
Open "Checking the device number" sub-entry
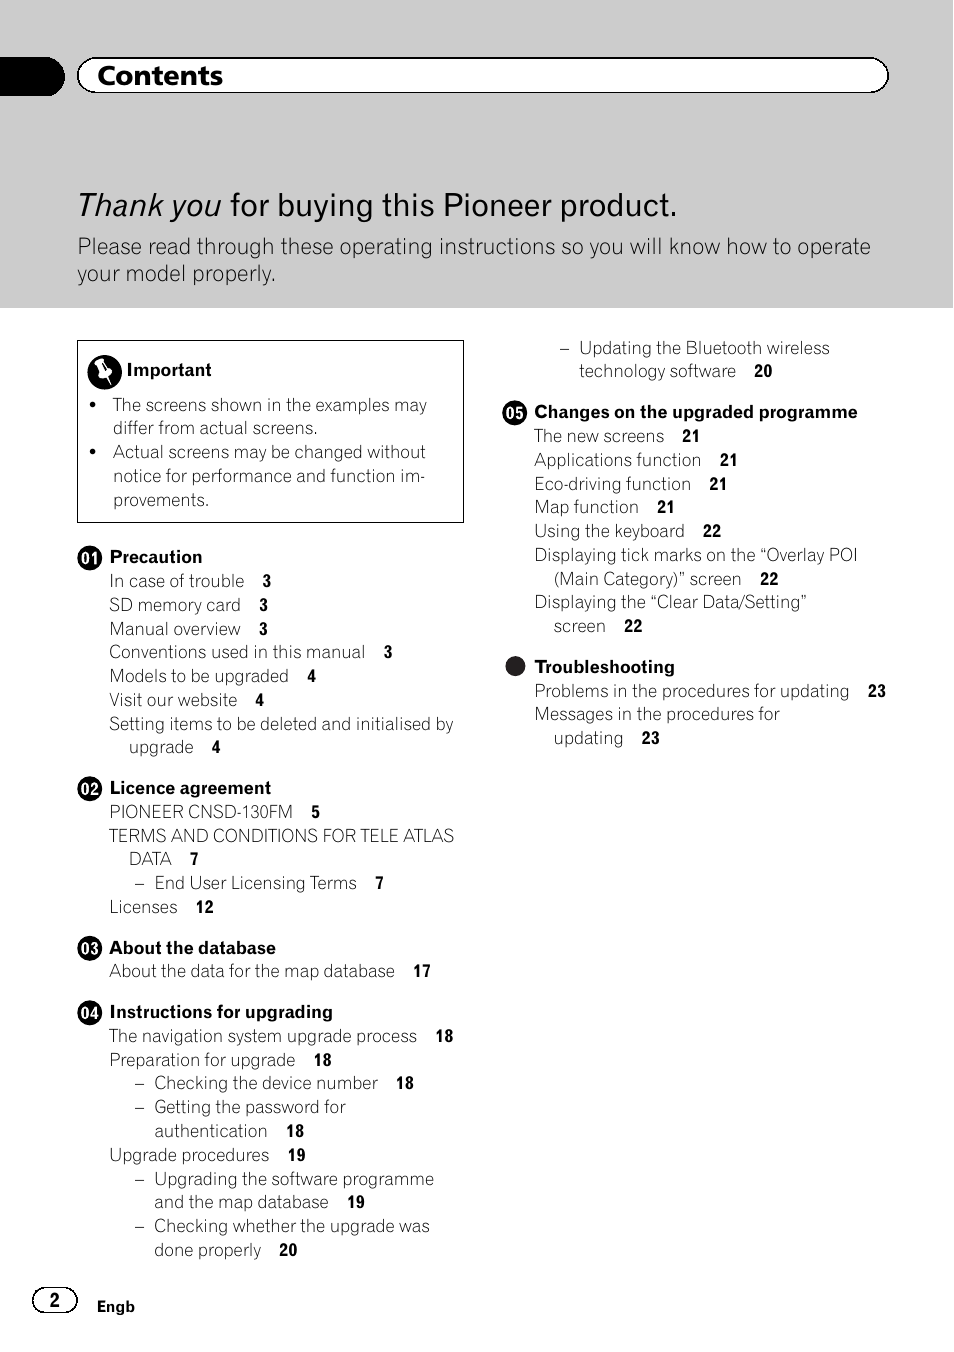266,1083
